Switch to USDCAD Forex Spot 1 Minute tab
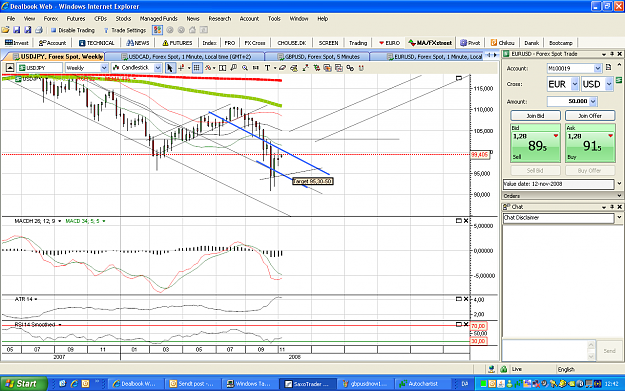Image resolution: width=625 pixels, height=391 pixels. [x=185, y=57]
